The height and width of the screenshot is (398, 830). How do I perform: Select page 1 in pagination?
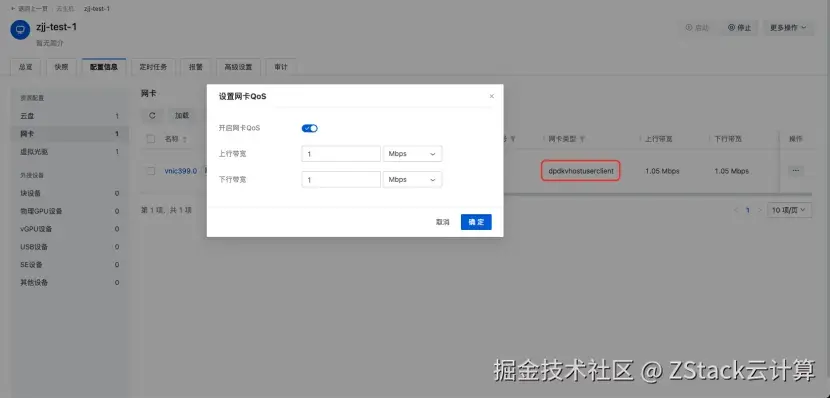748,210
